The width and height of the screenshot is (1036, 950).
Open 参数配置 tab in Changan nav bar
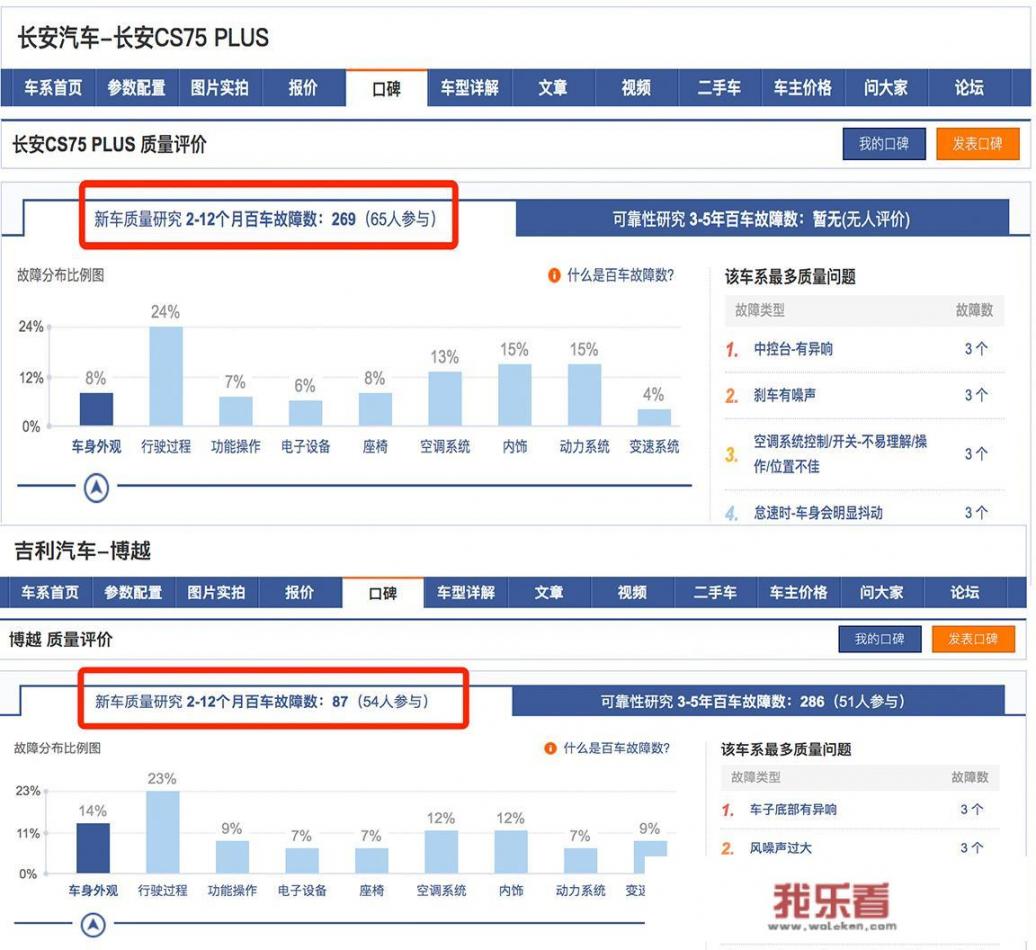(x=137, y=88)
